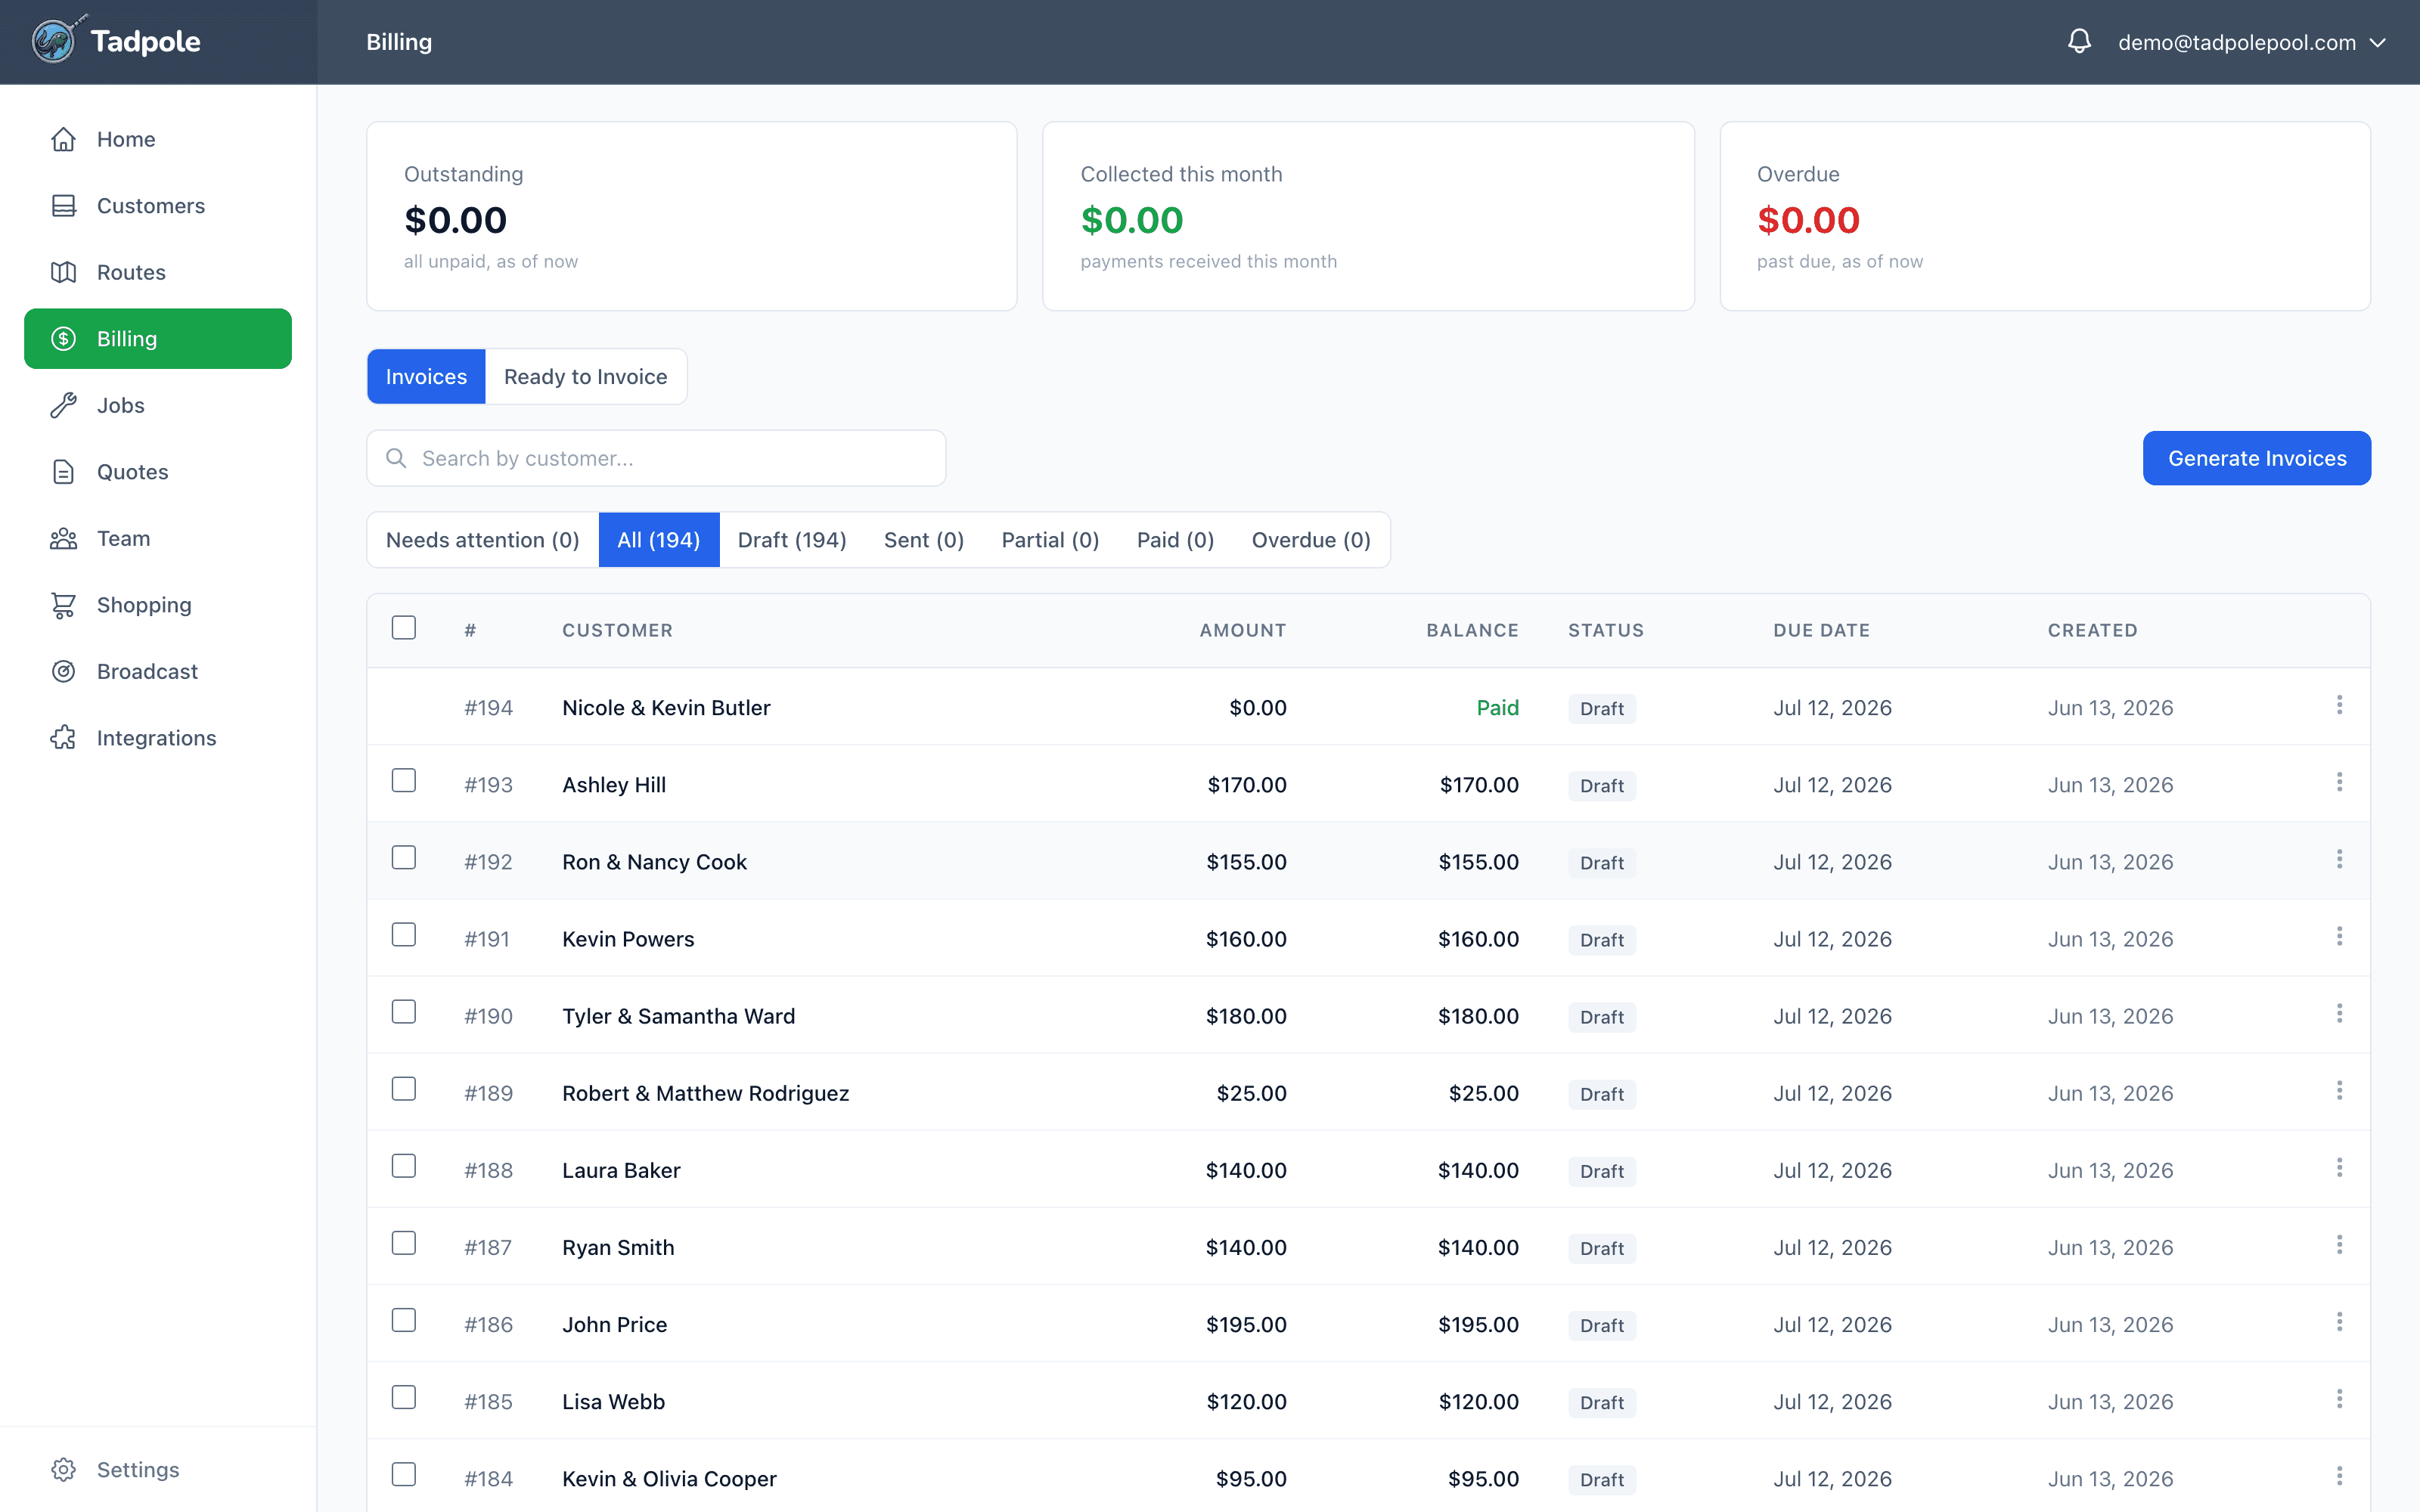Filter by Partial (0)
The width and height of the screenshot is (2420, 1512).
[1050, 540]
